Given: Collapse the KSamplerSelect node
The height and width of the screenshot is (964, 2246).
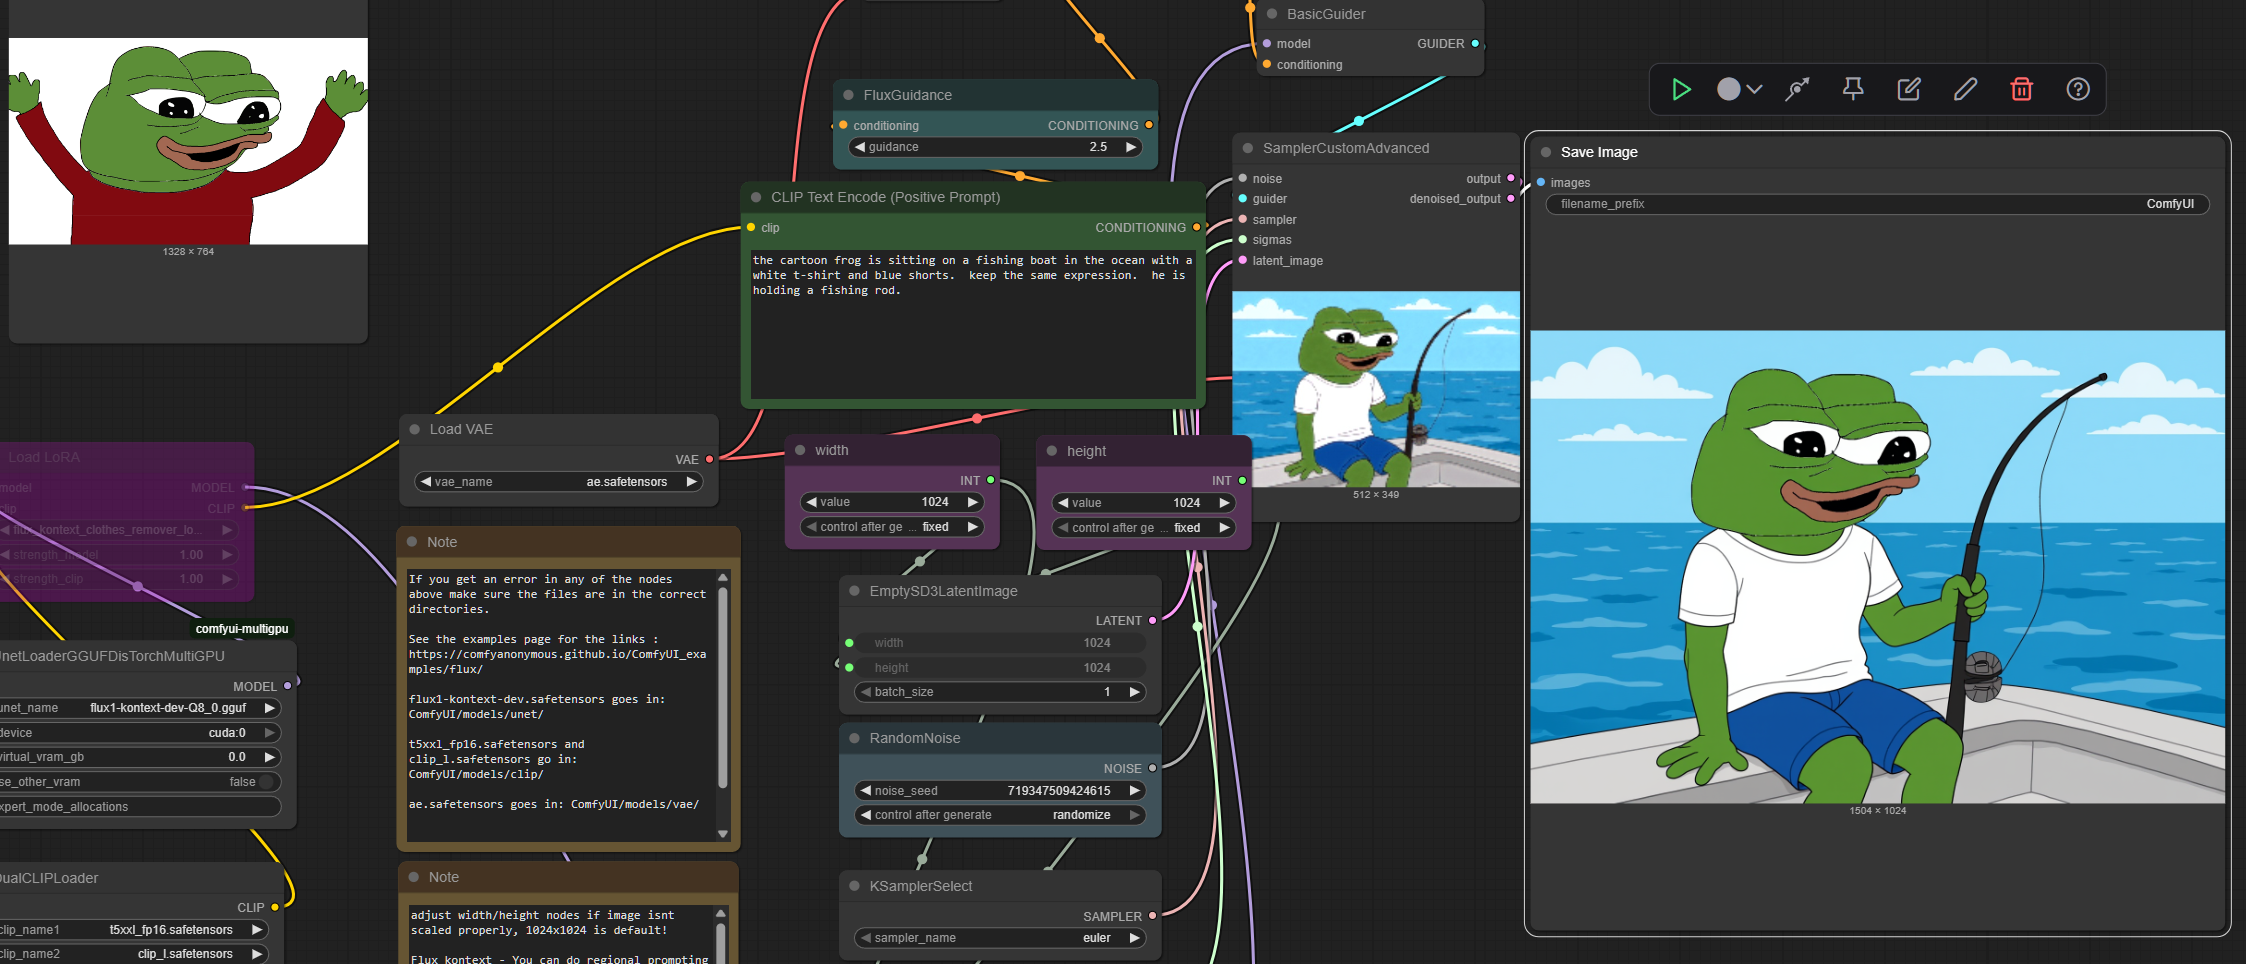Looking at the screenshot, I should pyautogui.click(x=854, y=886).
